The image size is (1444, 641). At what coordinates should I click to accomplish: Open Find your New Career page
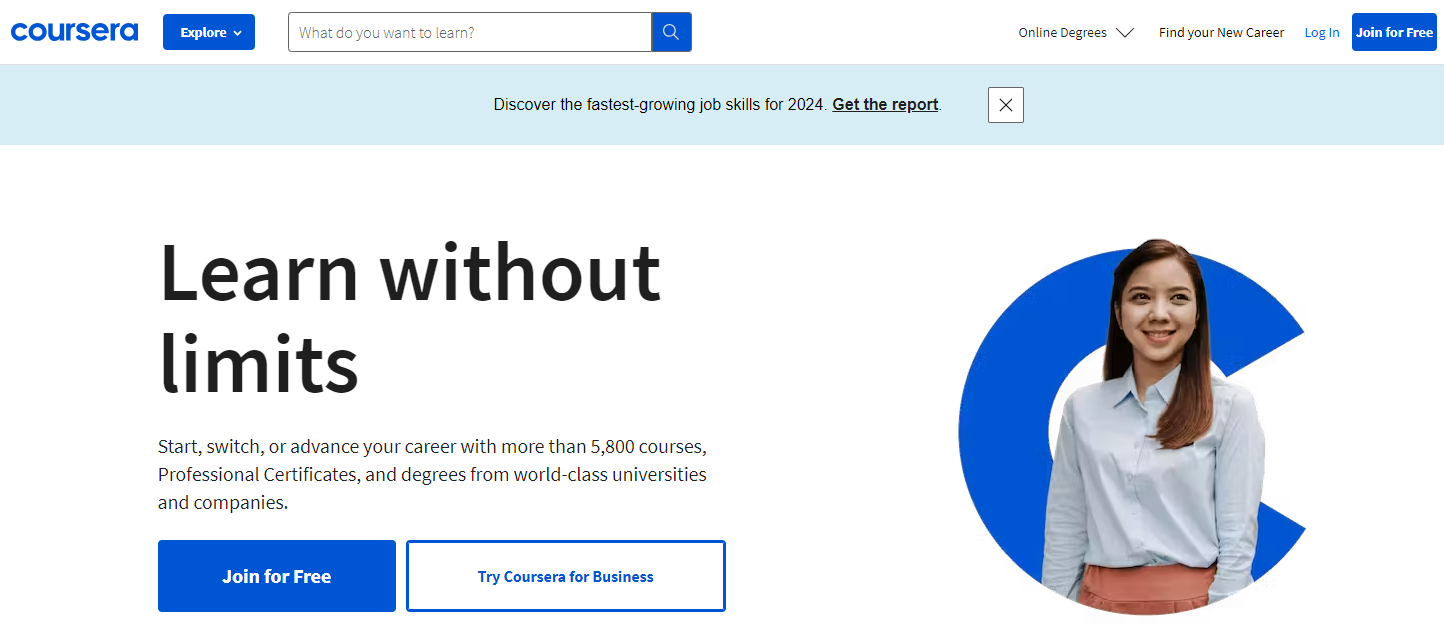(1221, 33)
